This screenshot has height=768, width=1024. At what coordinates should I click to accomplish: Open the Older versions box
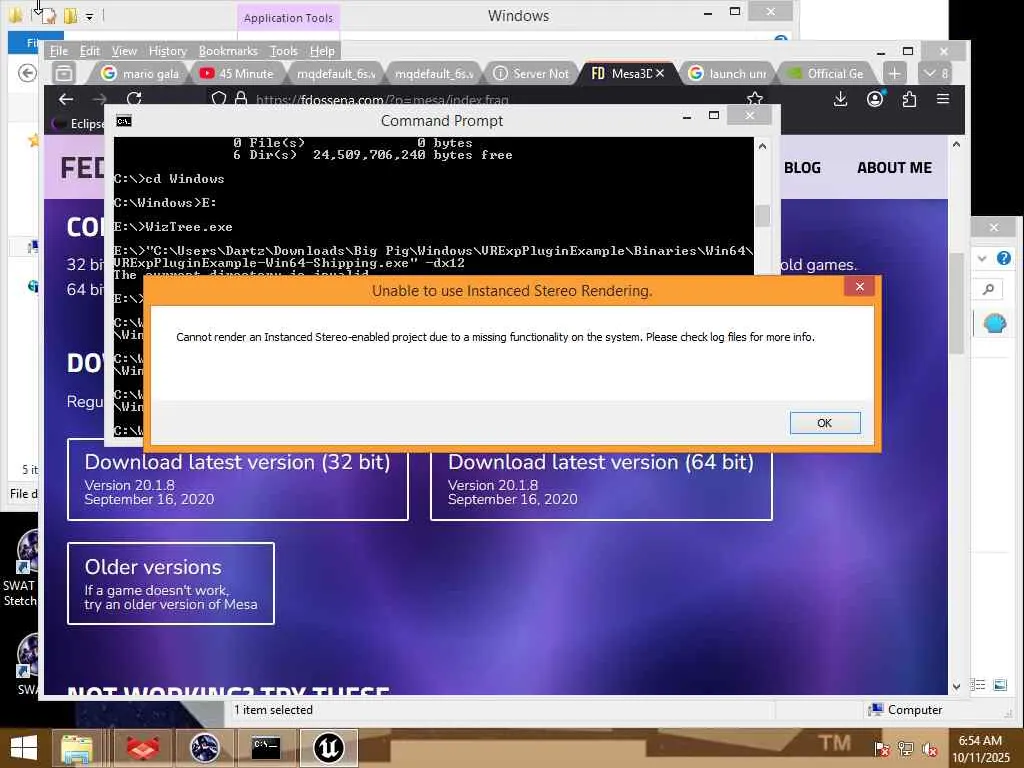click(x=170, y=583)
